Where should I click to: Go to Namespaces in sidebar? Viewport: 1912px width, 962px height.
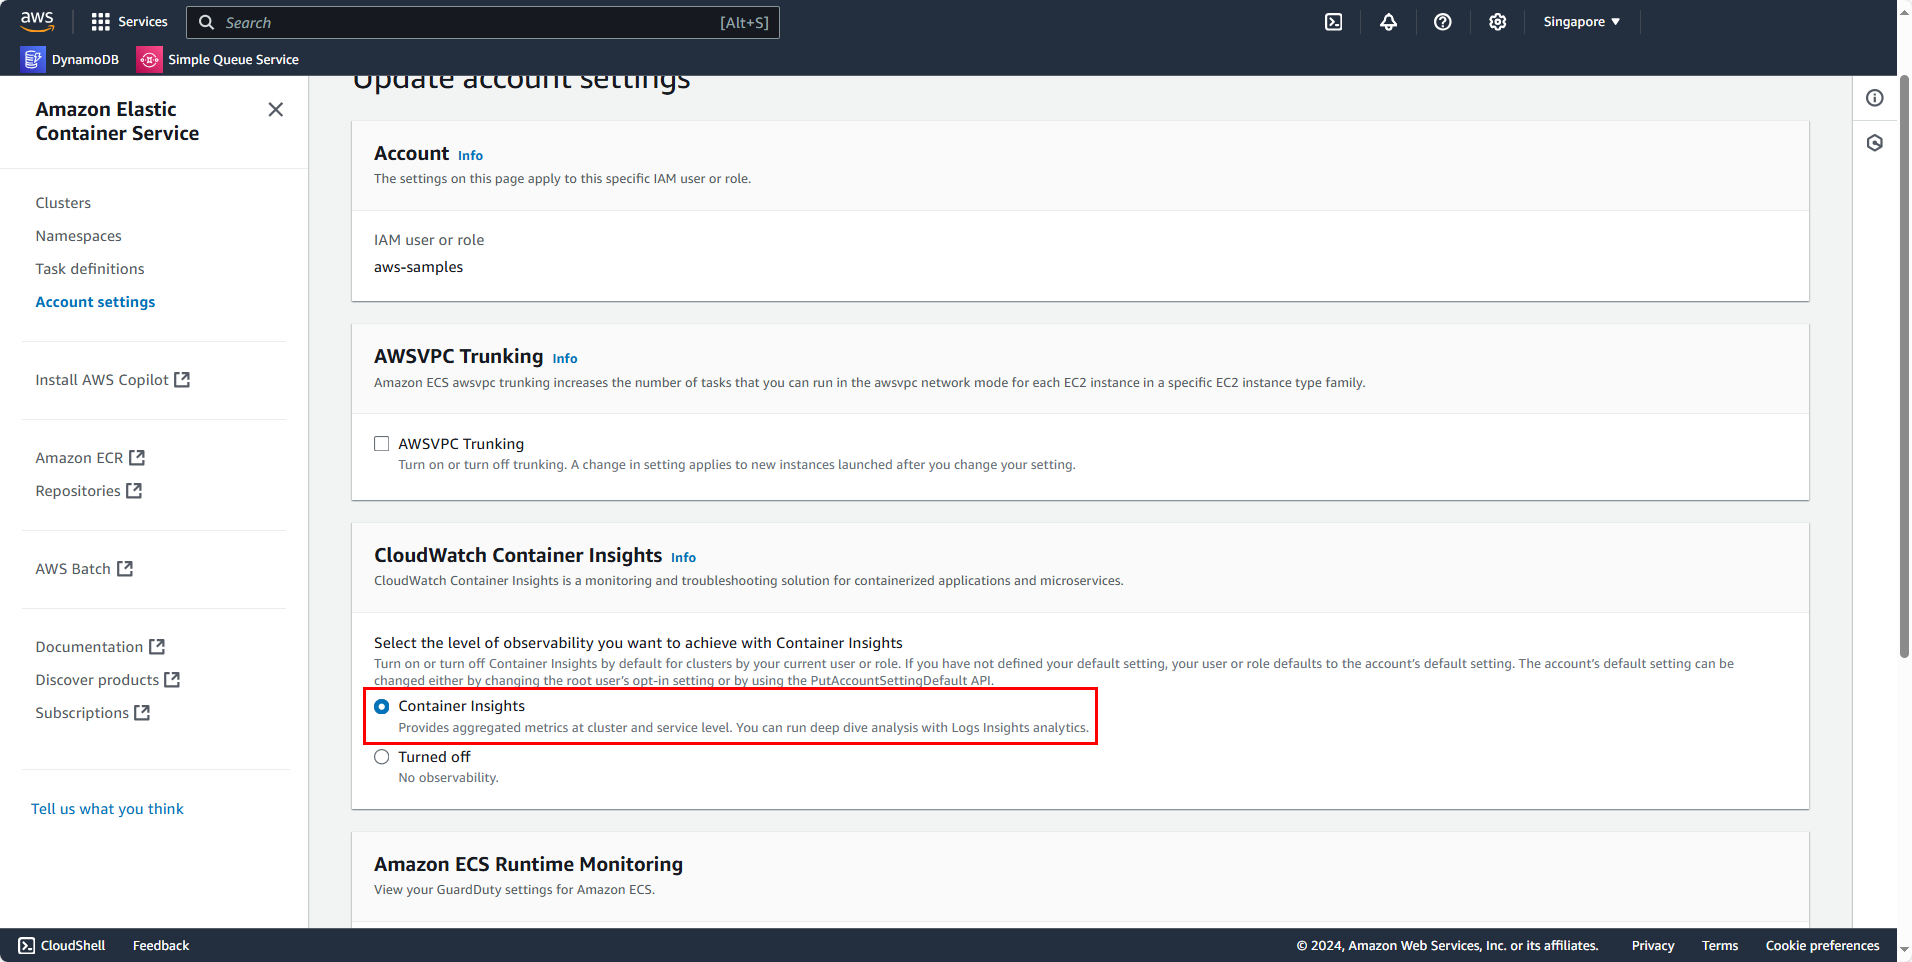78,236
